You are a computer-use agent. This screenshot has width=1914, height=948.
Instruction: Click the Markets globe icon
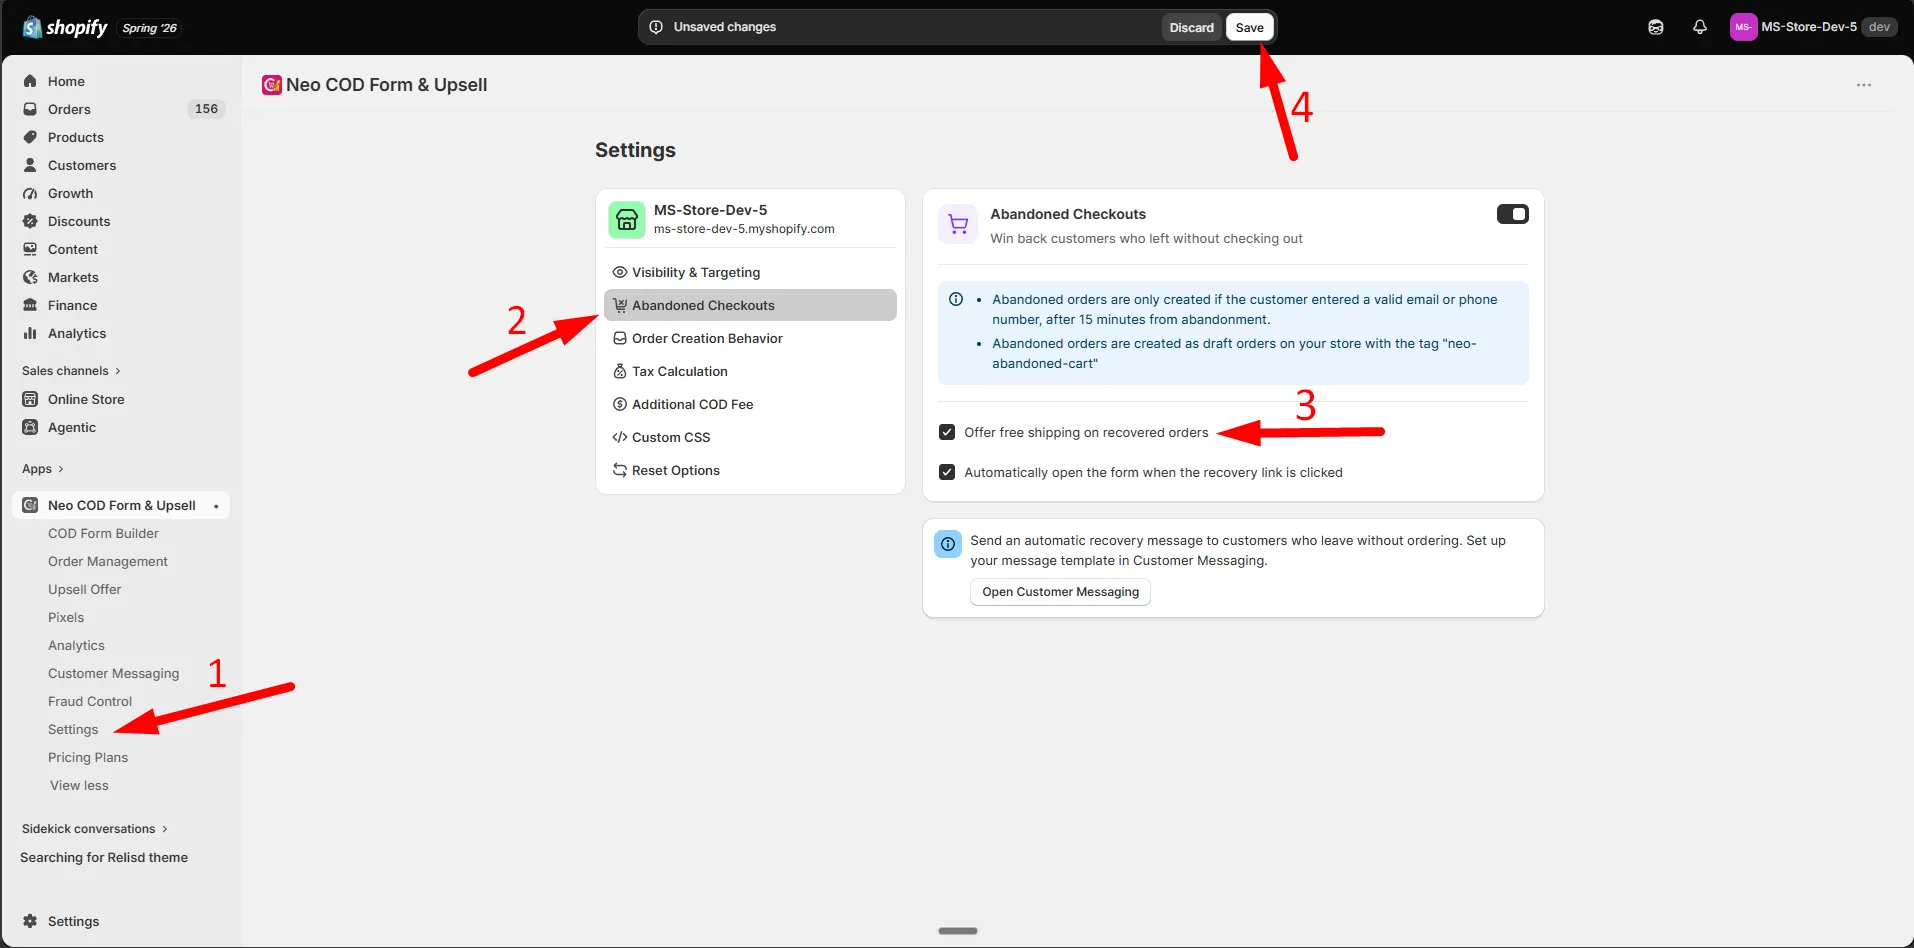pyautogui.click(x=30, y=277)
